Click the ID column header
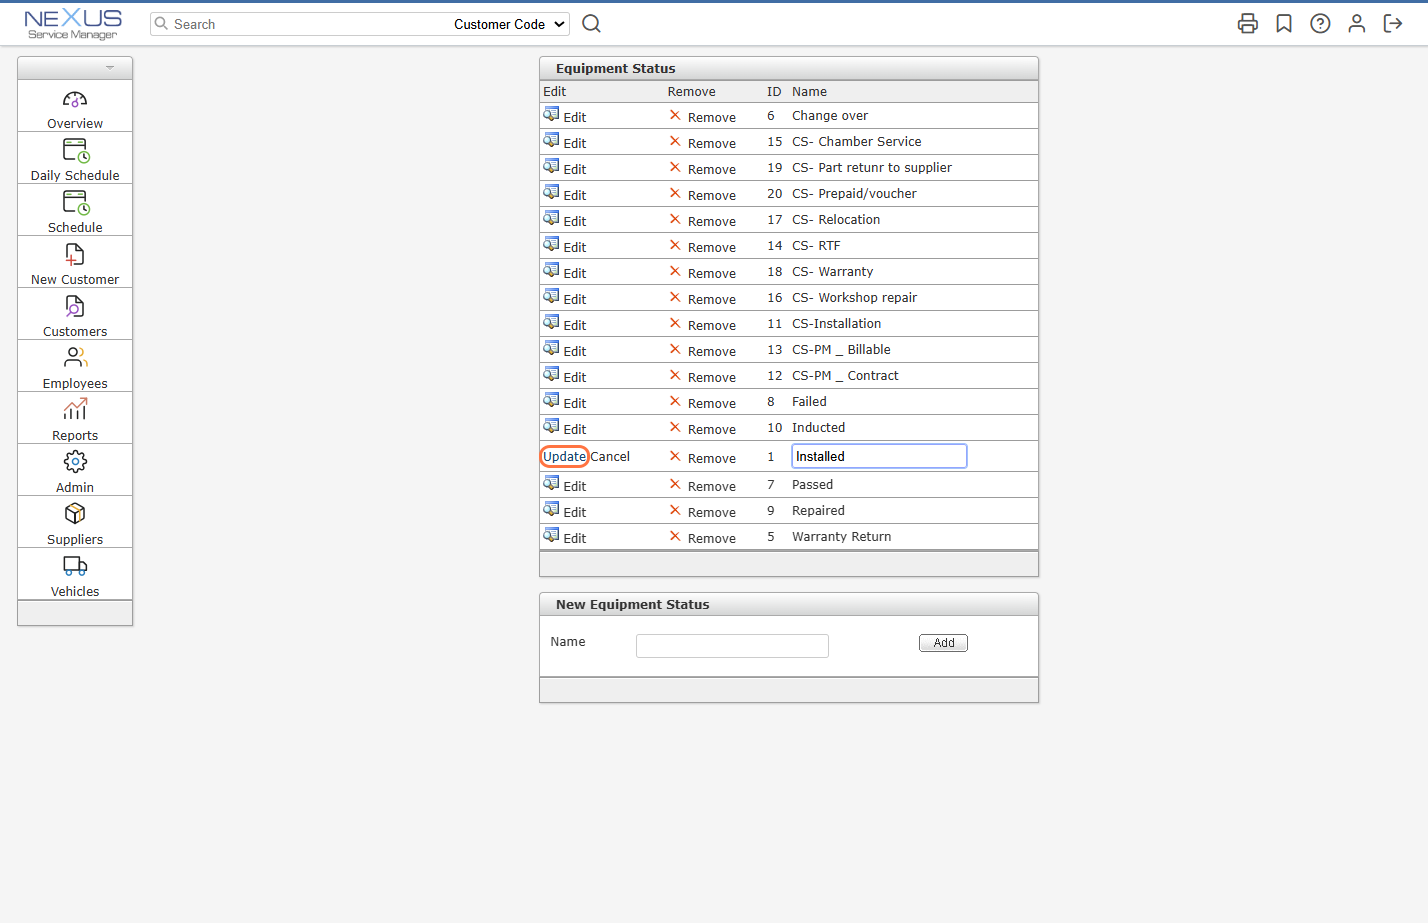Image resolution: width=1428 pixels, height=923 pixels. click(774, 91)
